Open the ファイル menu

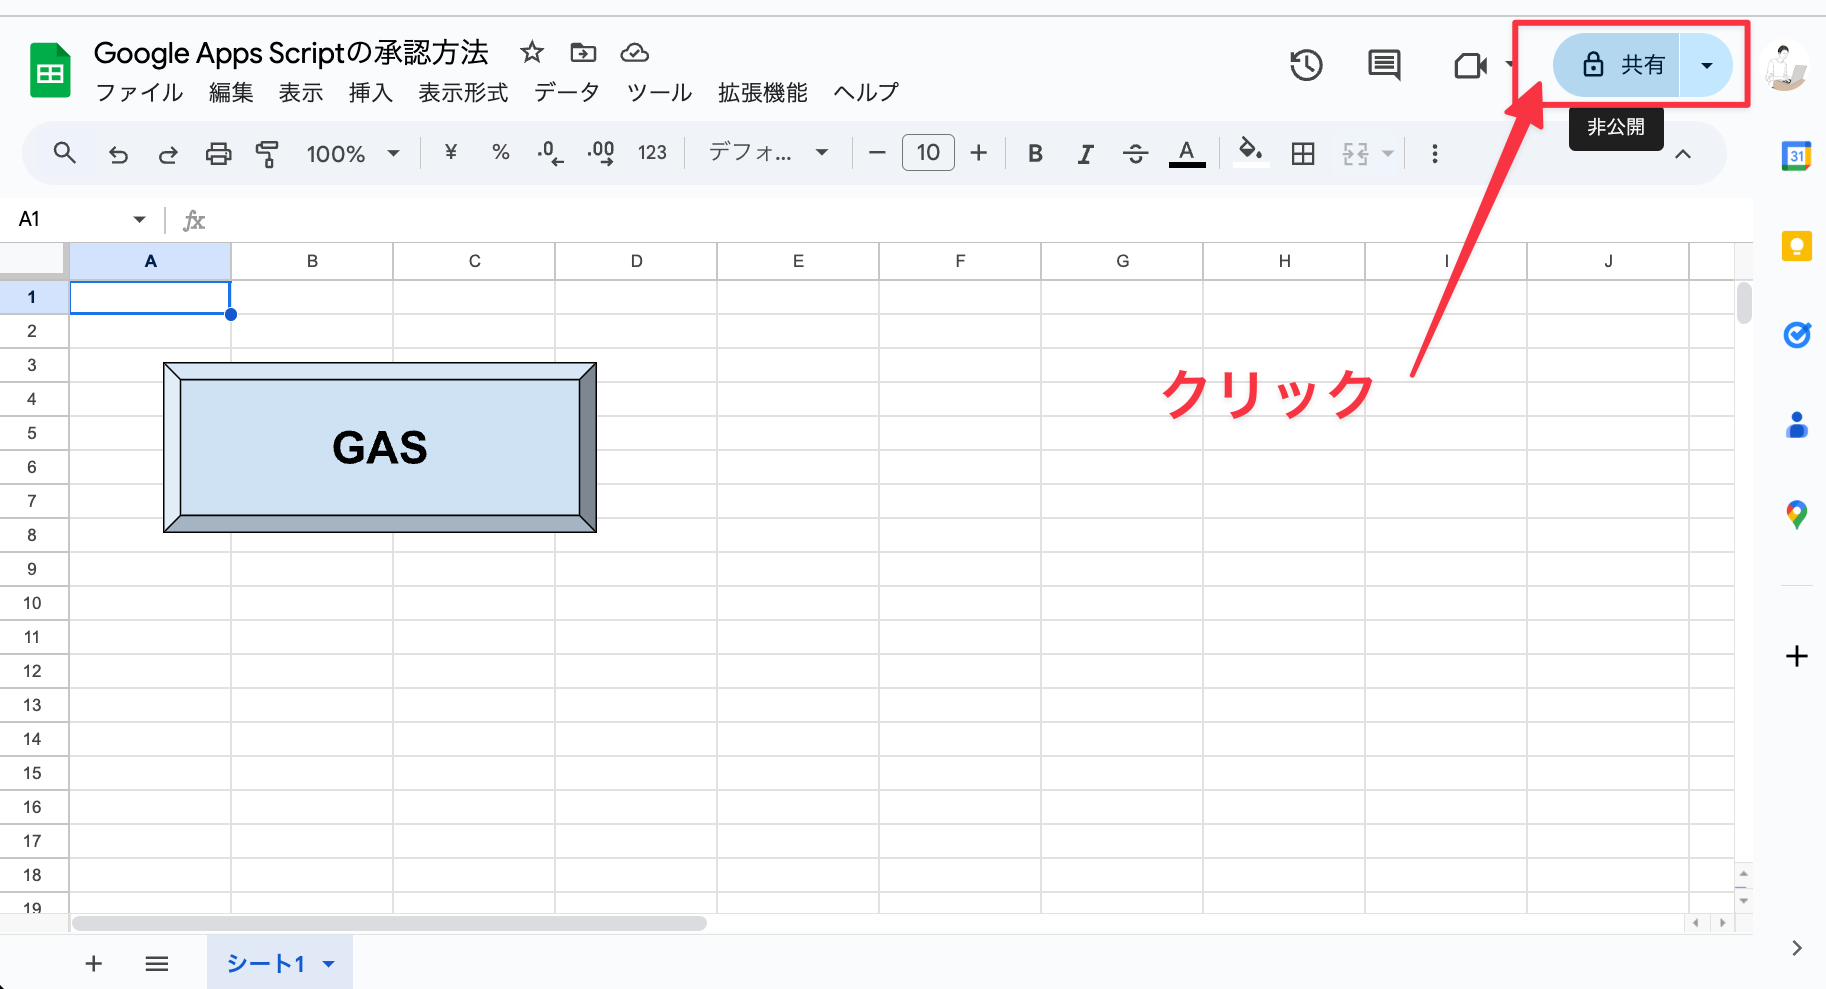[139, 93]
